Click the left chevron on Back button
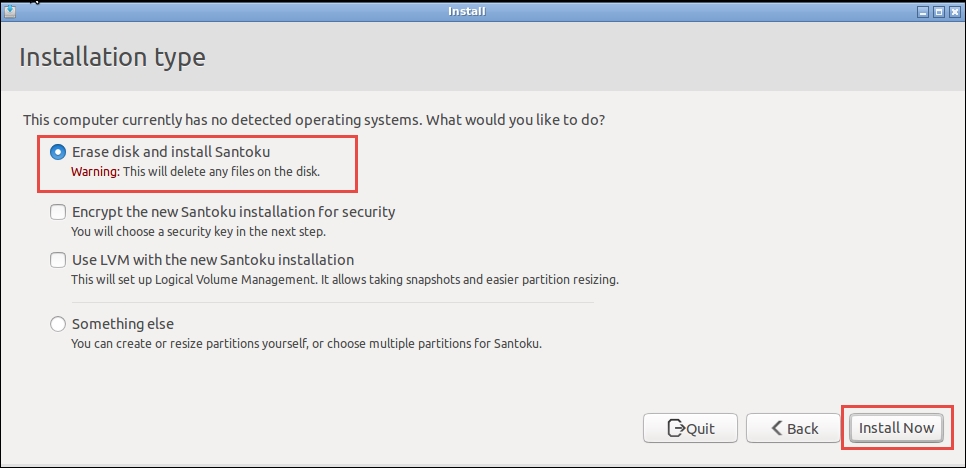 (776, 428)
